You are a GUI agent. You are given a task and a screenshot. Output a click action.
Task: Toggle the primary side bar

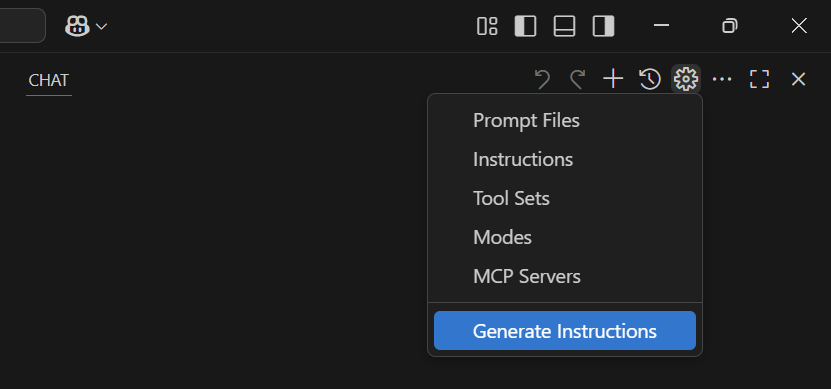pos(525,26)
